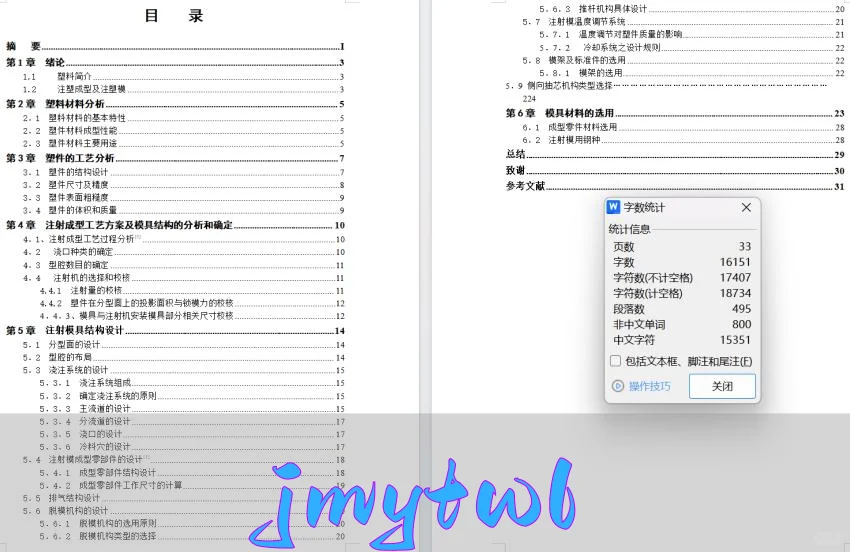850x552 pixels.
Task: Click contents entry 4.1 注射成型工艺过程分析
Action: [x=183, y=239]
